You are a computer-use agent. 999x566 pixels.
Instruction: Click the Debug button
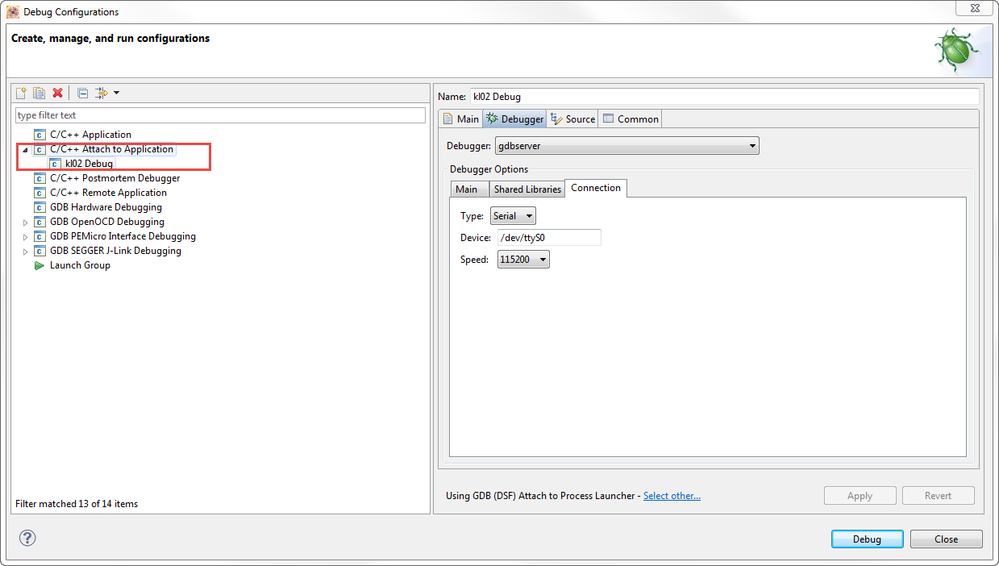click(867, 539)
